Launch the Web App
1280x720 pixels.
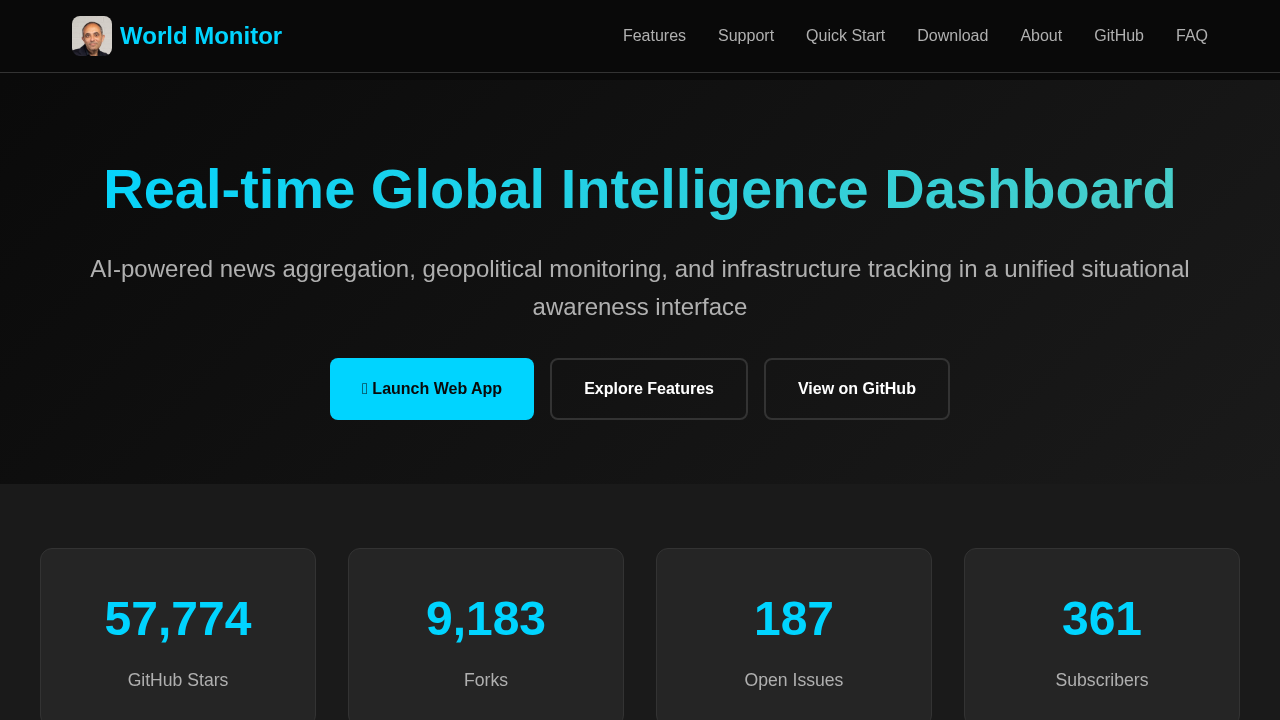(432, 389)
